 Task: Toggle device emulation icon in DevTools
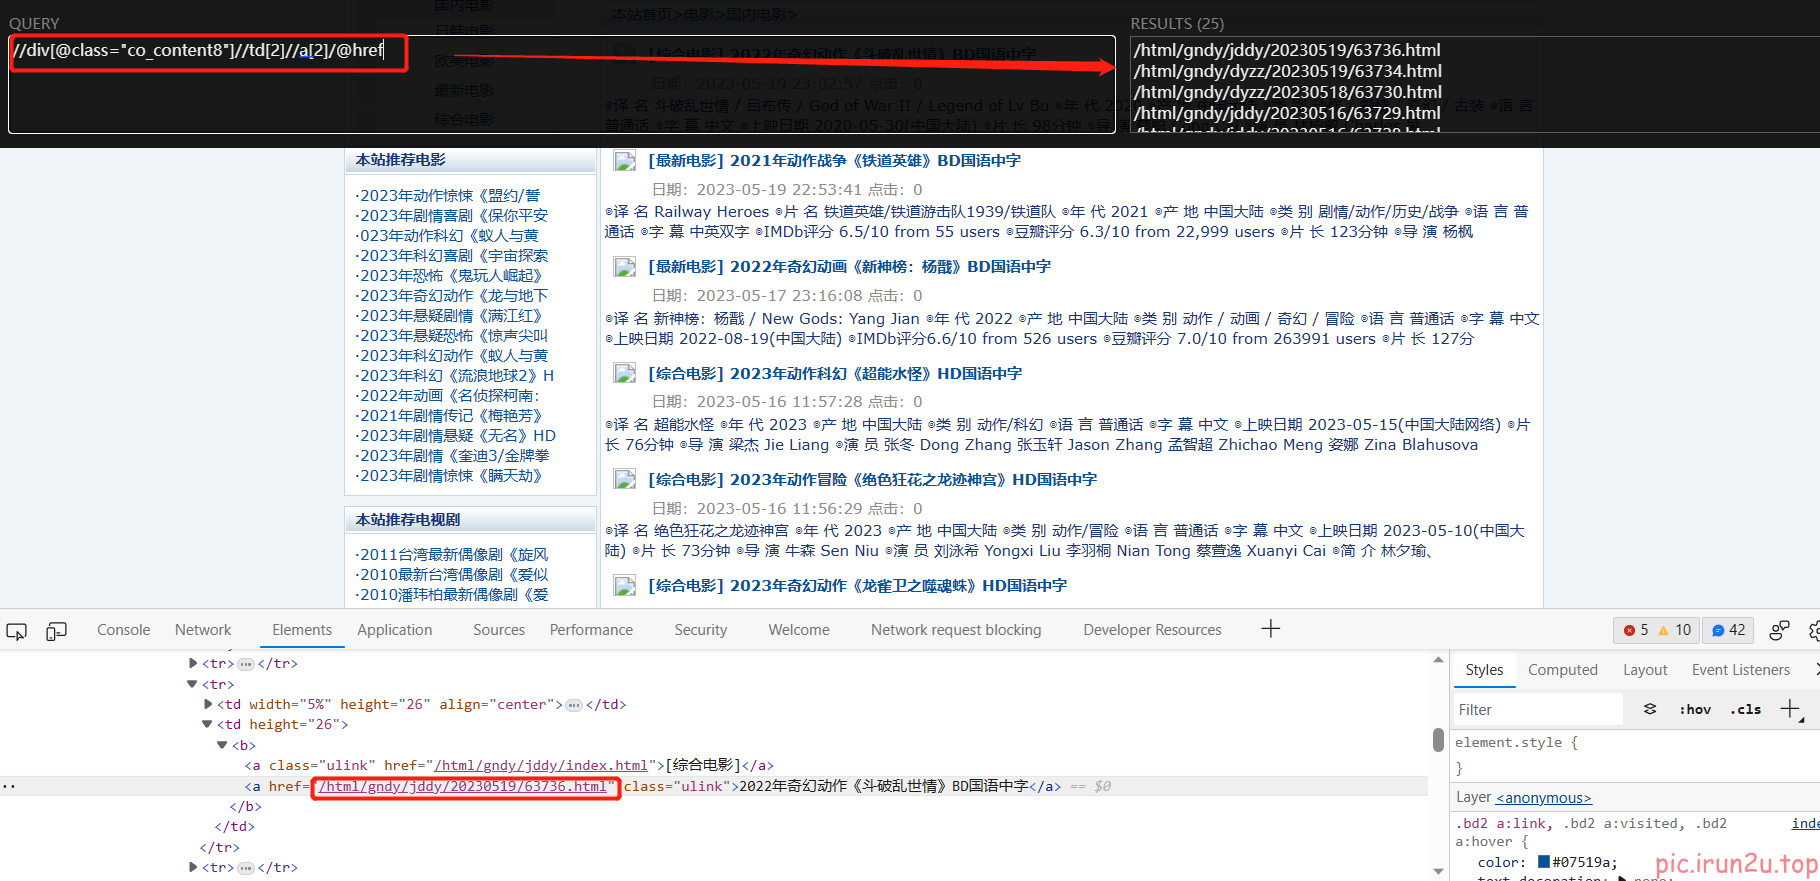[57, 631]
